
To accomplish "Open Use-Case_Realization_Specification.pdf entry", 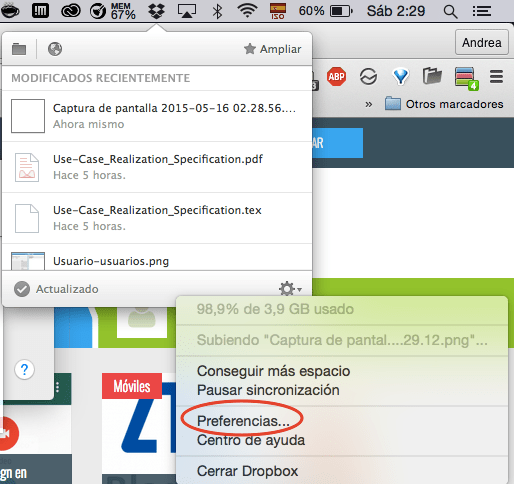I will (157, 167).
